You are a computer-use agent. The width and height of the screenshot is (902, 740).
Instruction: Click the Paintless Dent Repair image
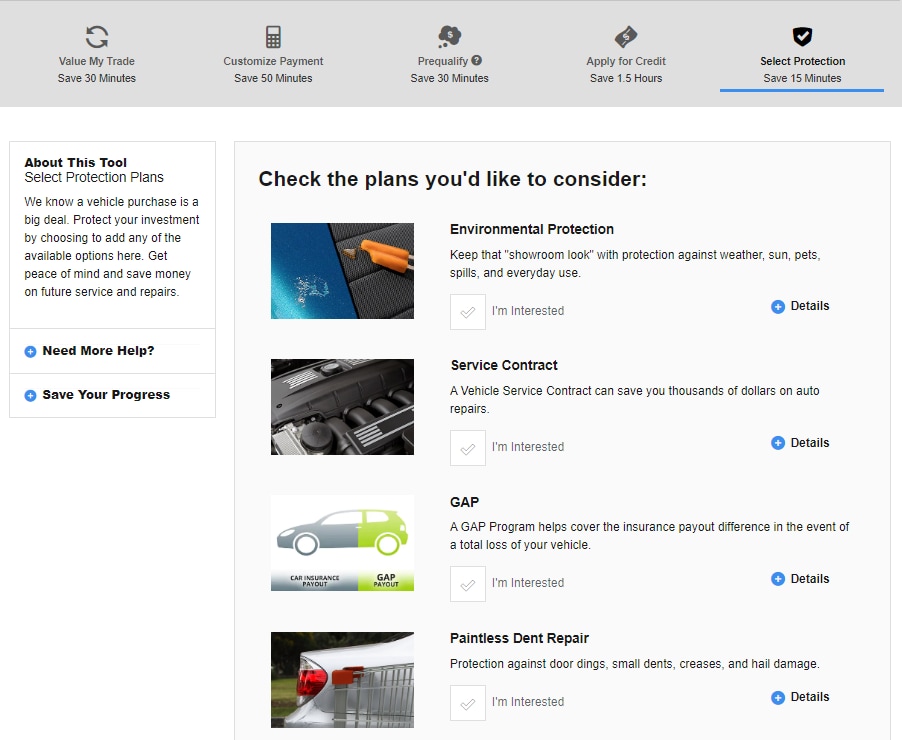342,680
